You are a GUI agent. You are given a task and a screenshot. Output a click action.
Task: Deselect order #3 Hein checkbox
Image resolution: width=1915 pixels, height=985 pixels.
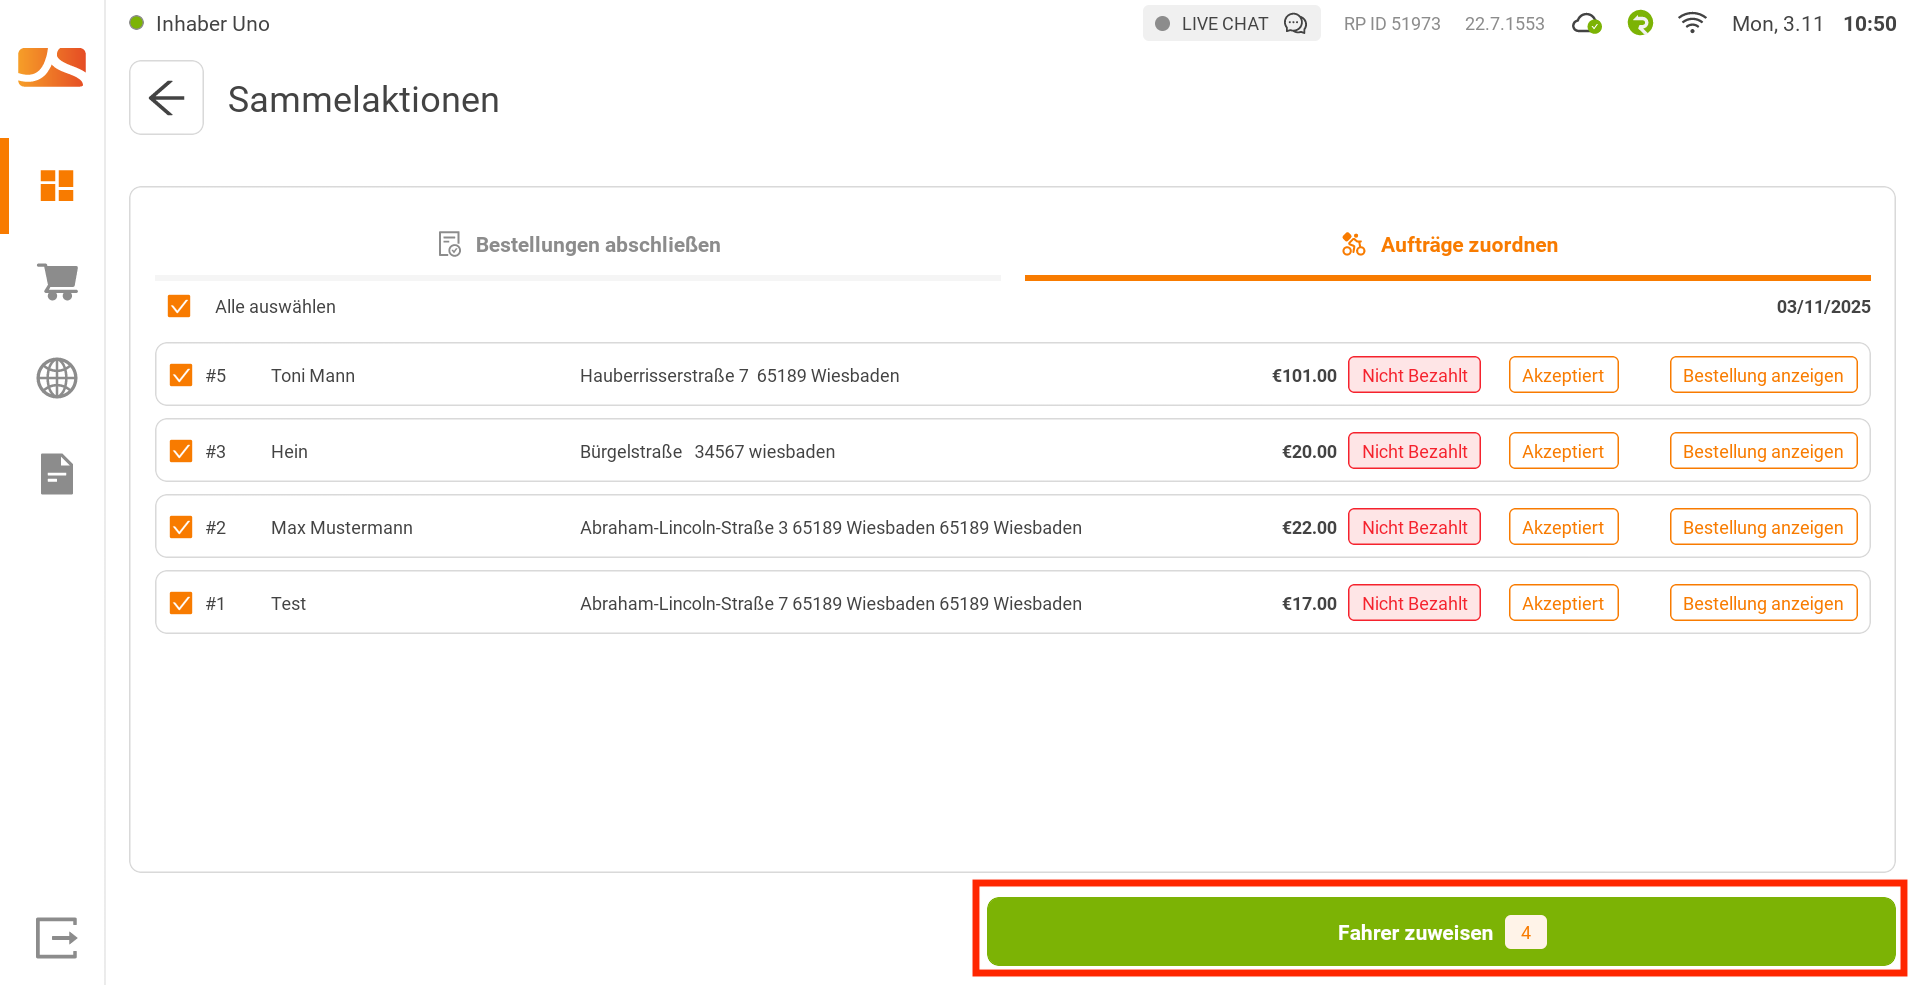click(181, 451)
